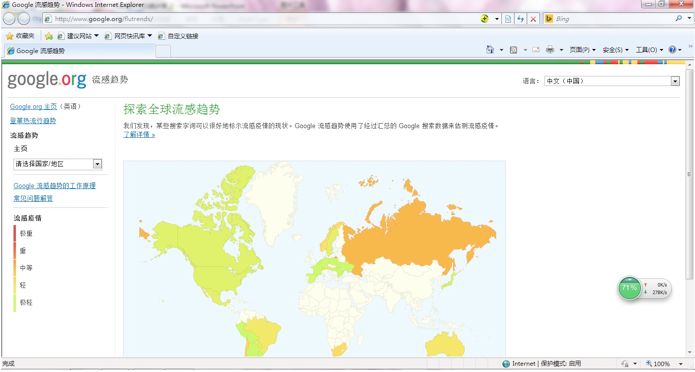This screenshot has height=372, width=695.
Task: Click the browser Back arrow button
Action: click(x=9, y=19)
